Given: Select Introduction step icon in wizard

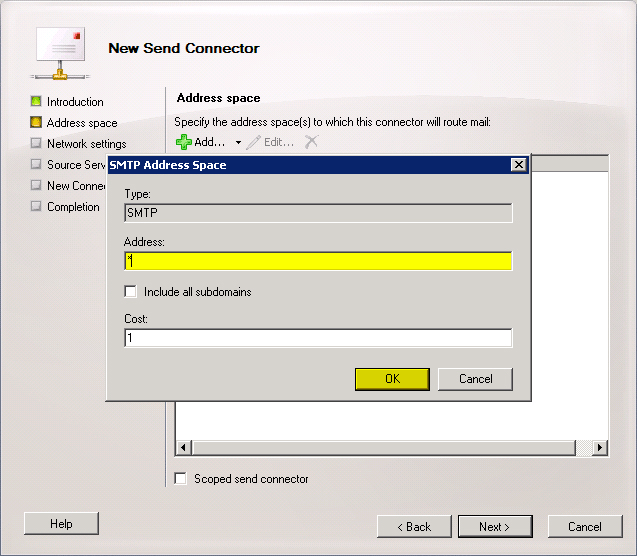Looking at the screenshot, I should coord(36,101).
